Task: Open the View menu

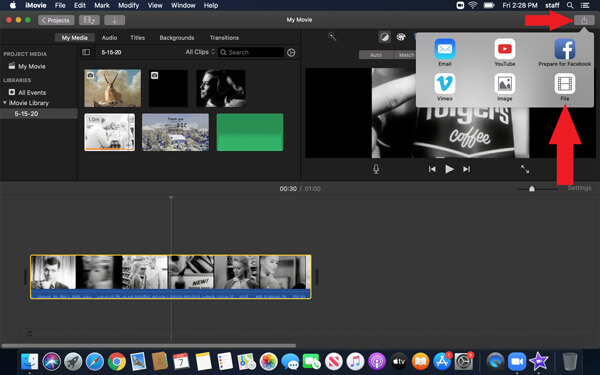Action: coord(155,5)
